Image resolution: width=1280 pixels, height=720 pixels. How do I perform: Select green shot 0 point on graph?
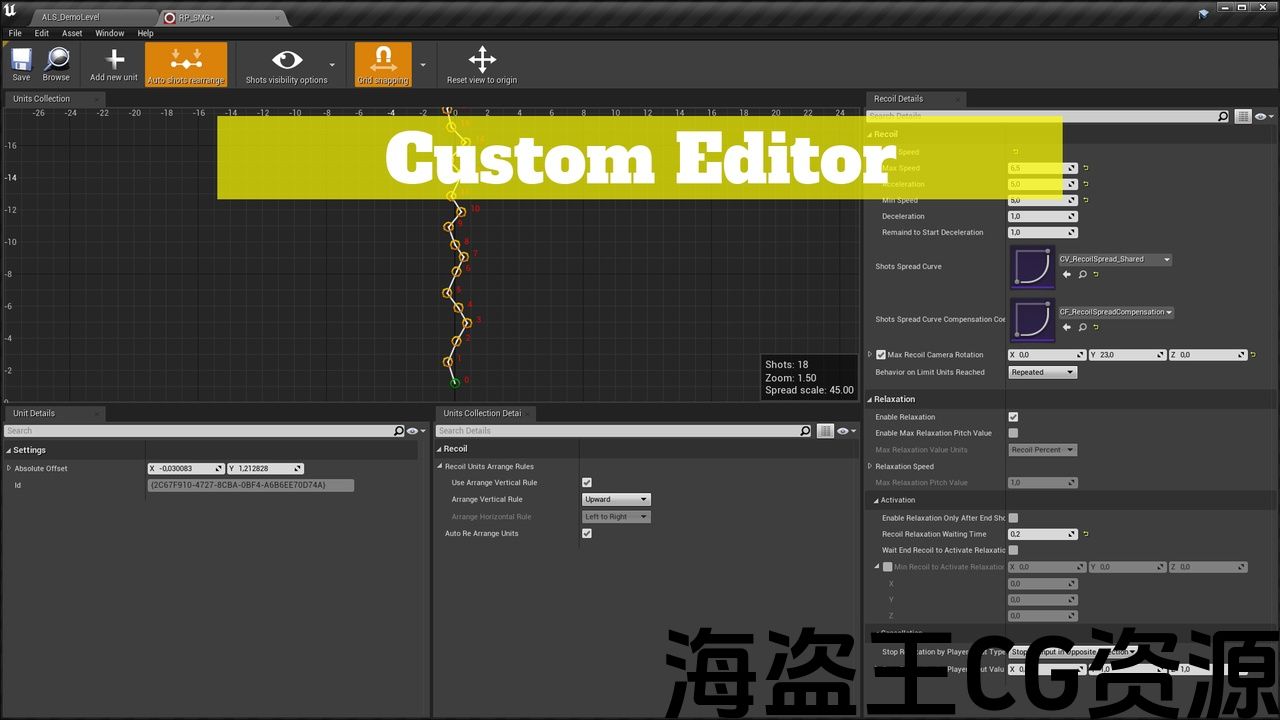(455, 382)
